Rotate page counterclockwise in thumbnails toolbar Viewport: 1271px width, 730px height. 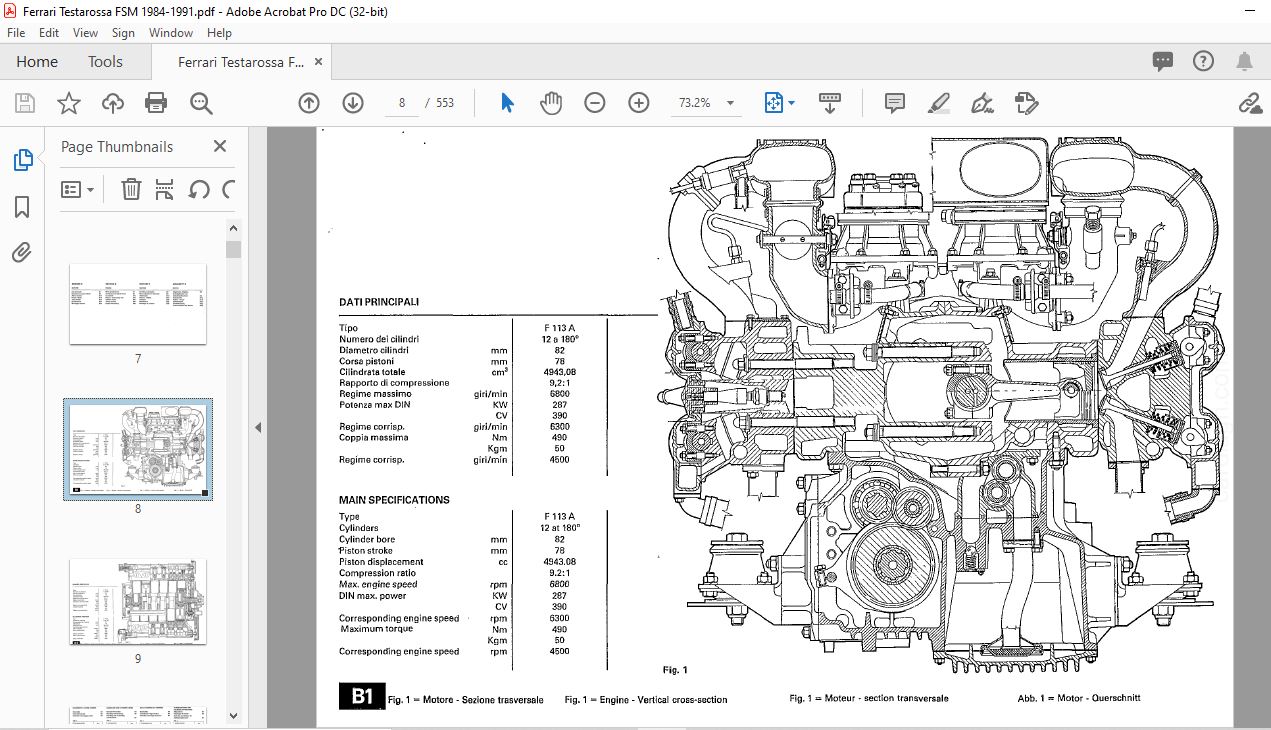pyautogui.click(x=199, y=189)
